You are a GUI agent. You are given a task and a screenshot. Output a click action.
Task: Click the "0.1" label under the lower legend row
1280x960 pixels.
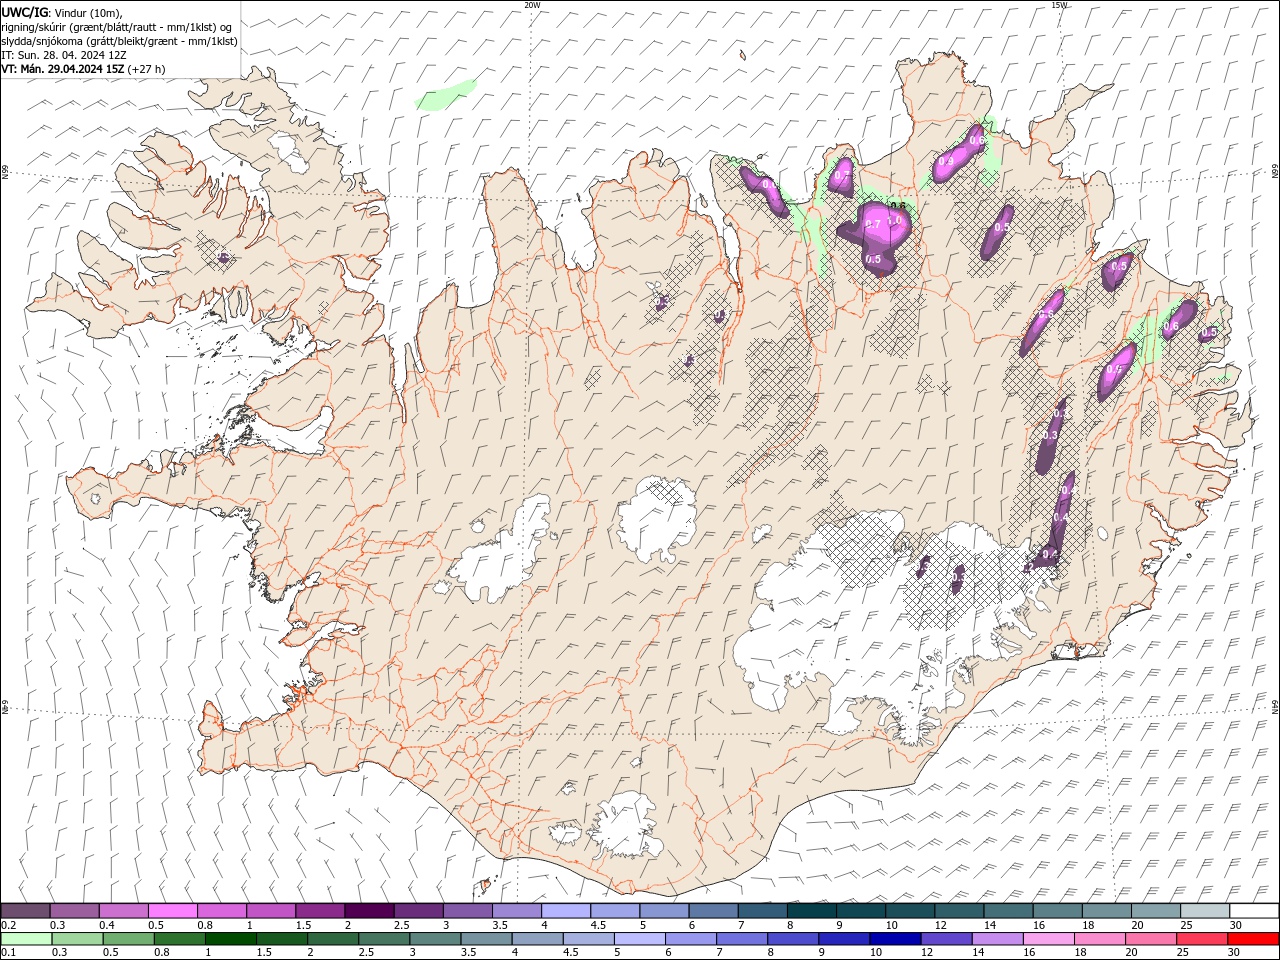[x=10, y=953]
